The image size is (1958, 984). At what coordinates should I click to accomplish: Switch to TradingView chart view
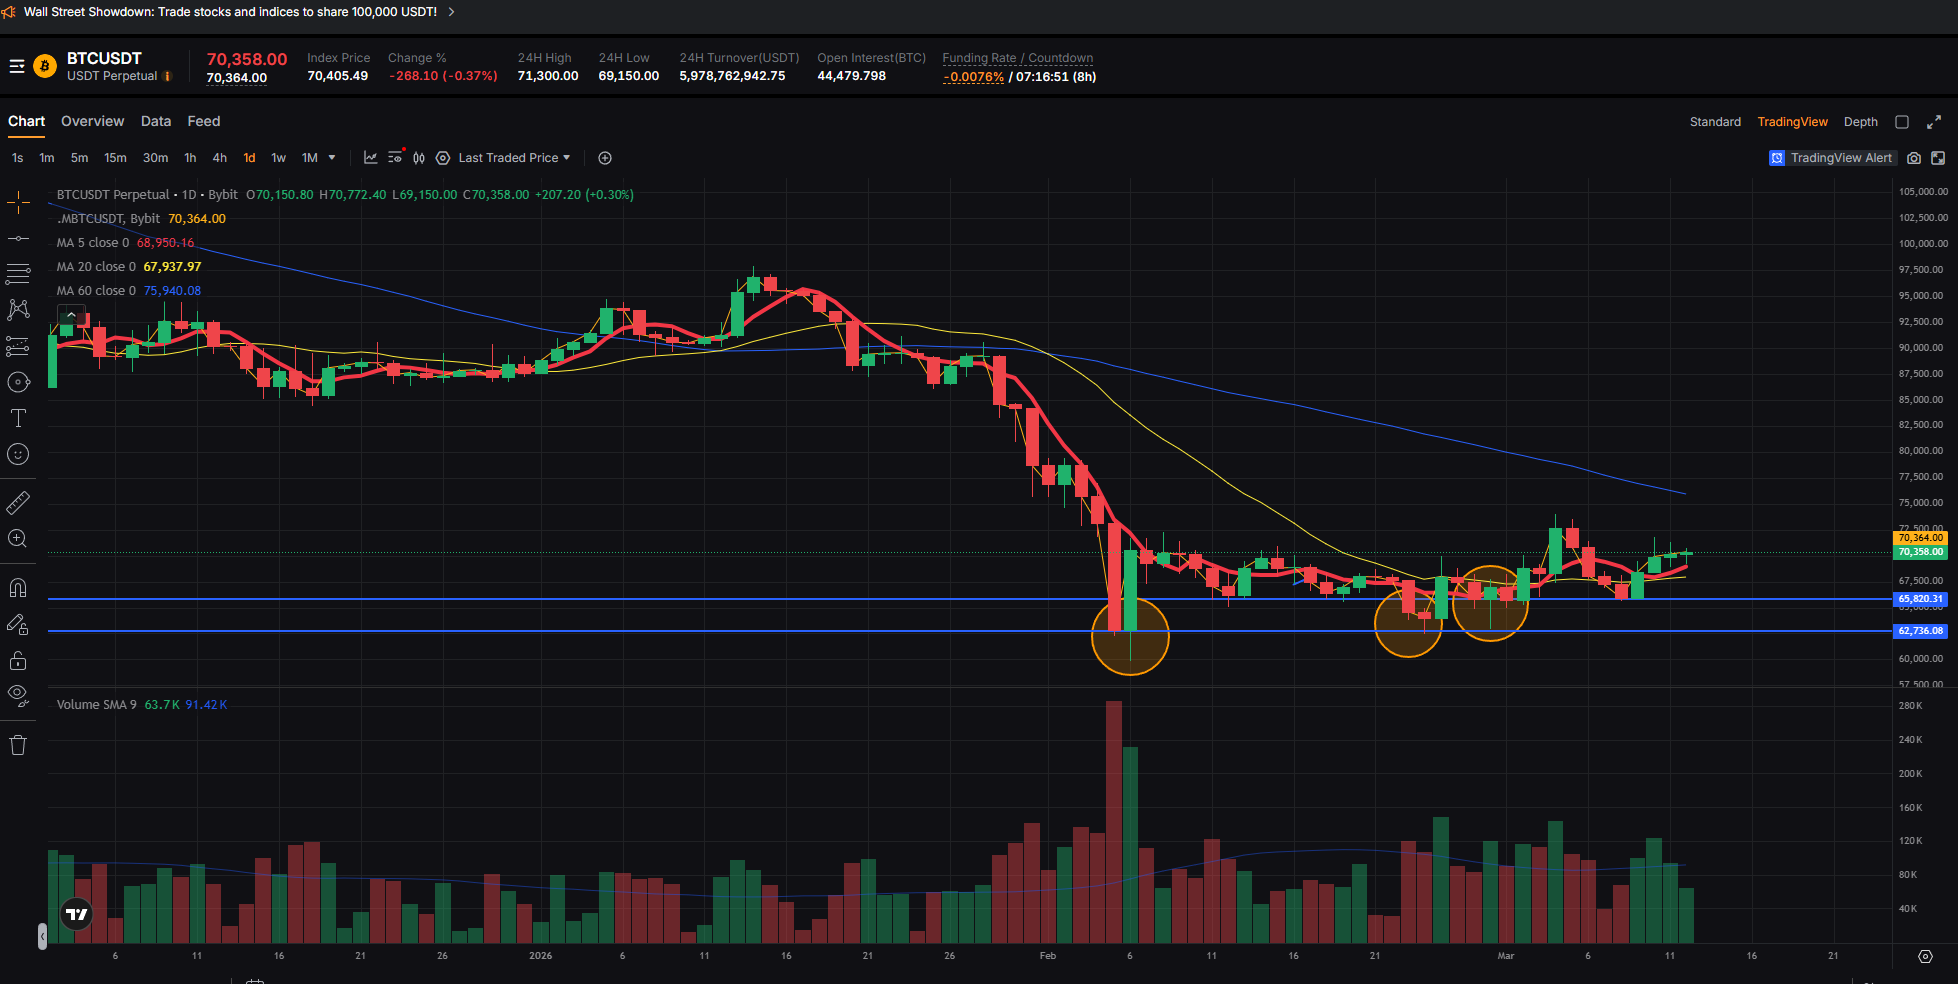(1793, 122)
